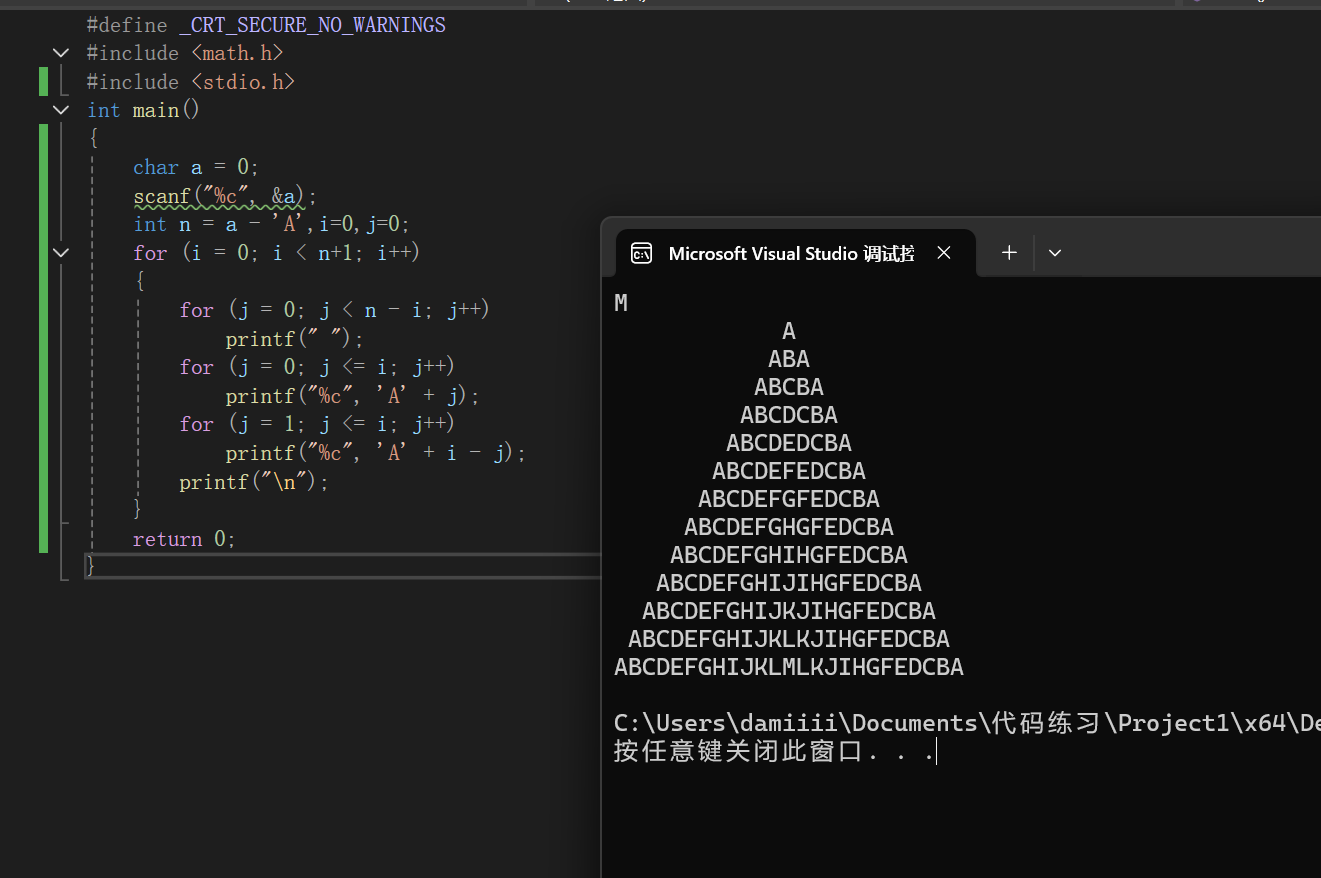Click the single A pyramid top row

tap(789, 331)
